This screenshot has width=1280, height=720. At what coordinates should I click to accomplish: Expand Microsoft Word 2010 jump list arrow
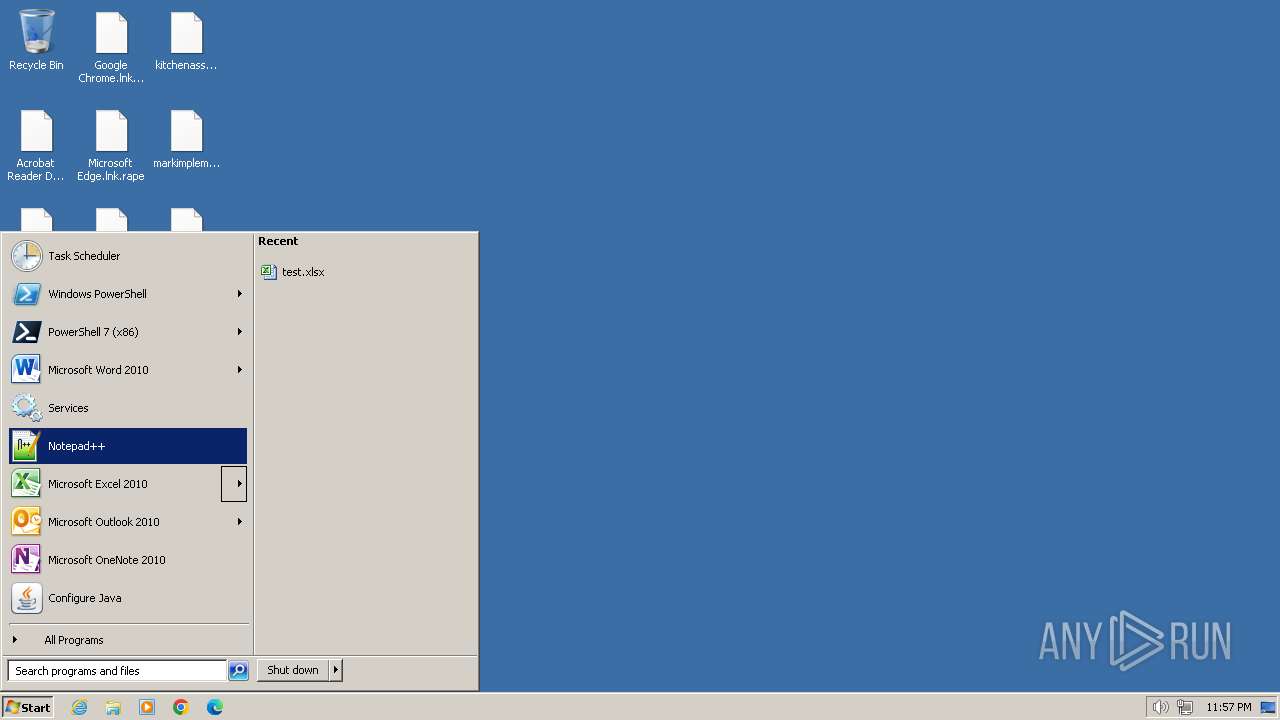coord(239,370)
